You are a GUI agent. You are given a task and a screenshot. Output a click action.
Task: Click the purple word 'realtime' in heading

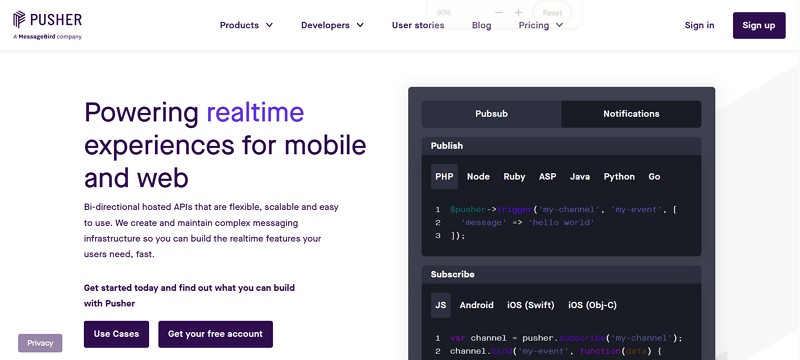click(255, 112)
